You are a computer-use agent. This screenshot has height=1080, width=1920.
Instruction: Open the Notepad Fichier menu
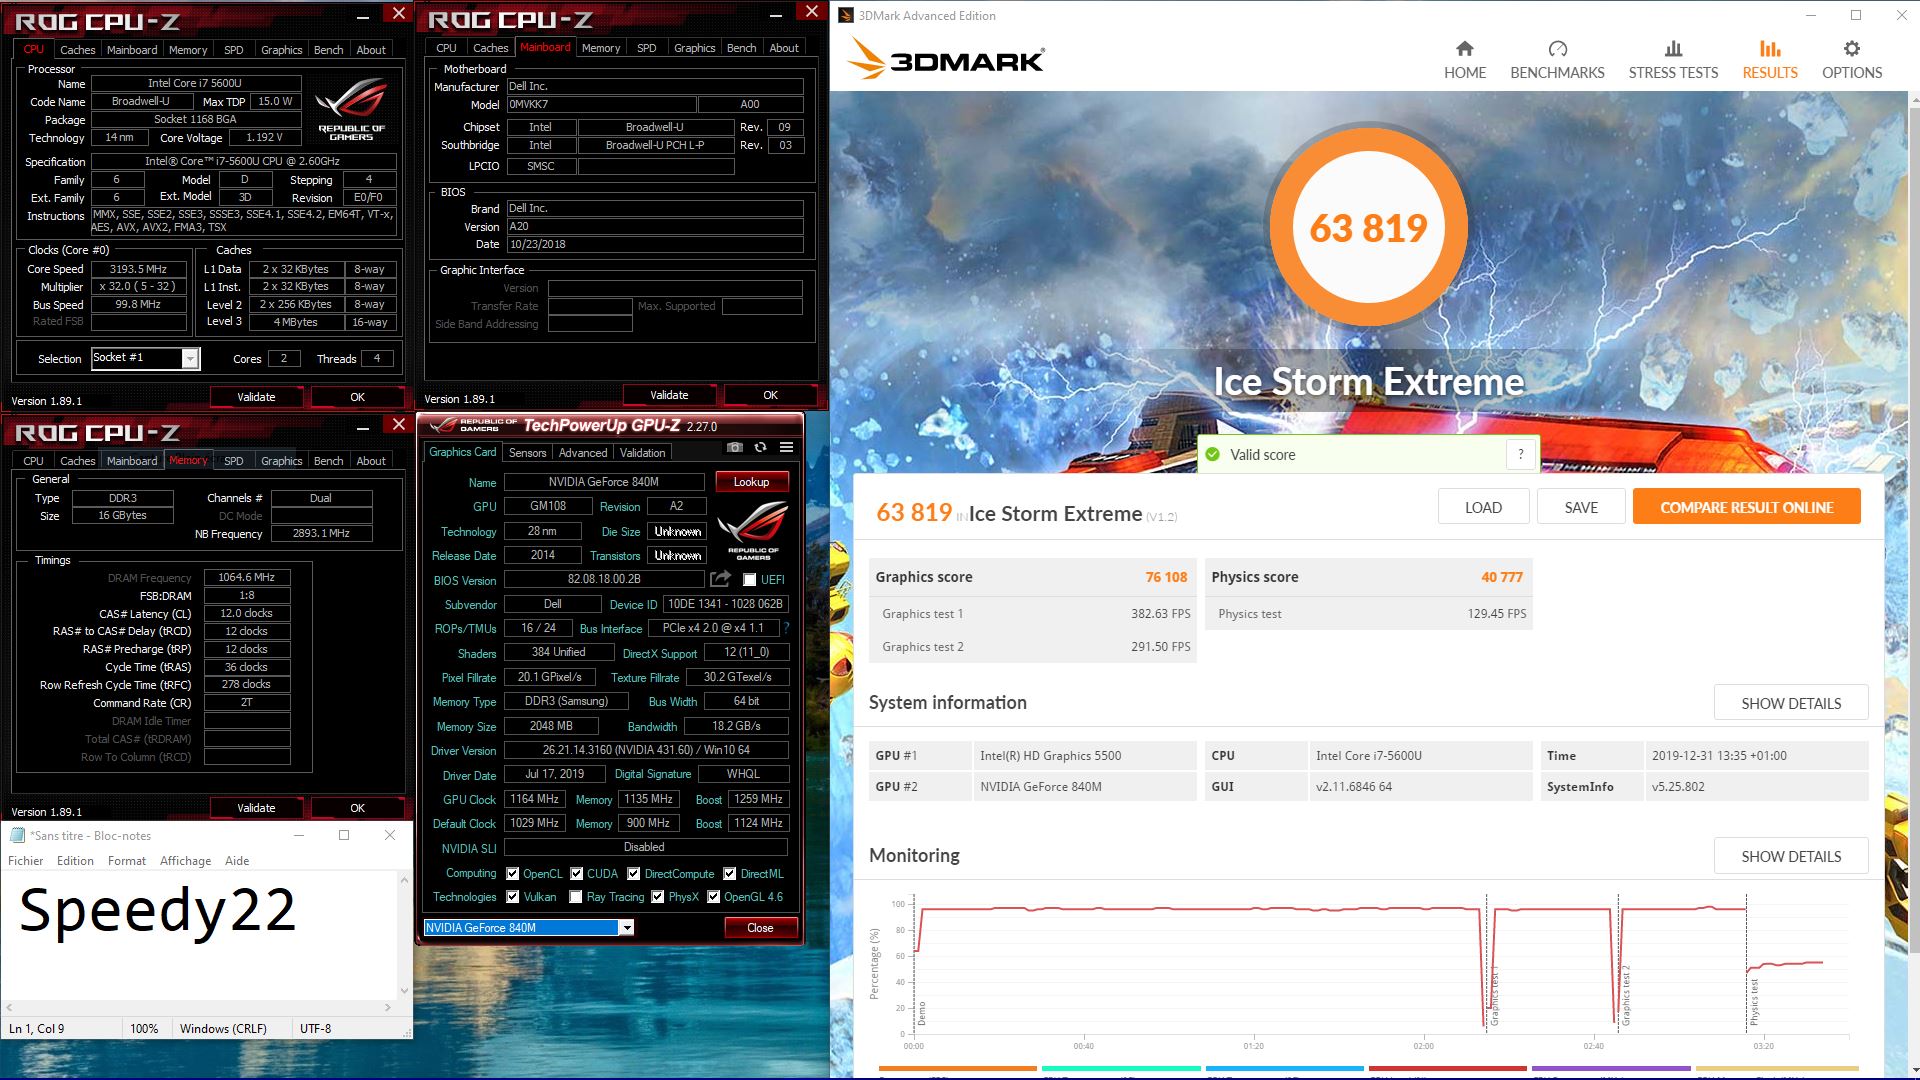[x=25, y=860]
